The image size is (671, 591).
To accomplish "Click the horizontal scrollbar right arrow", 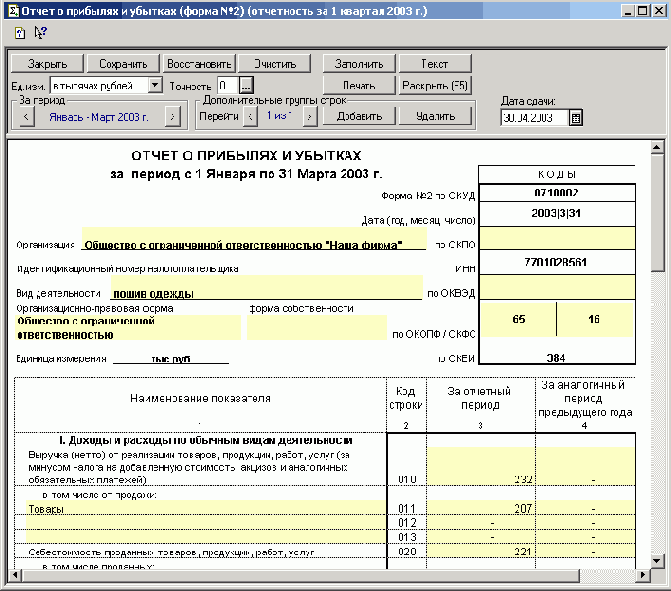I will [642, 575].
